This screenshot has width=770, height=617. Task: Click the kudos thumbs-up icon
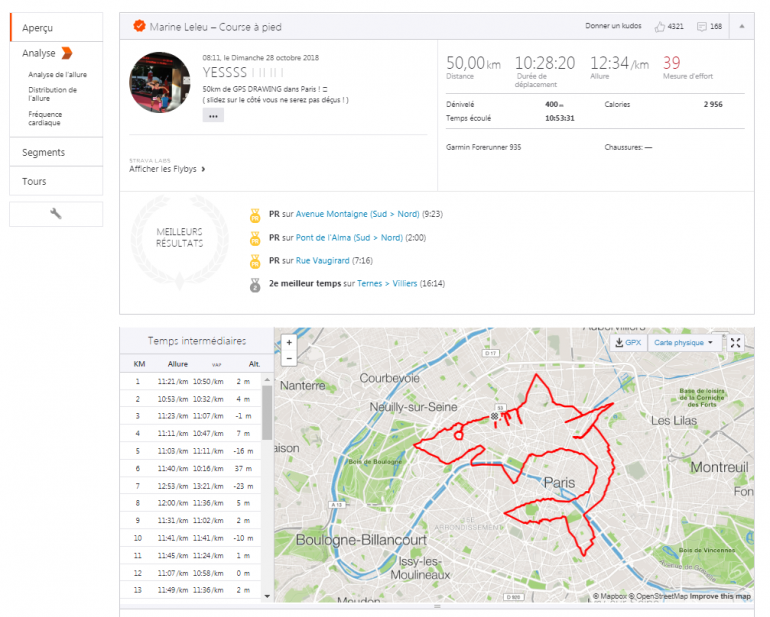click(660, 26)
